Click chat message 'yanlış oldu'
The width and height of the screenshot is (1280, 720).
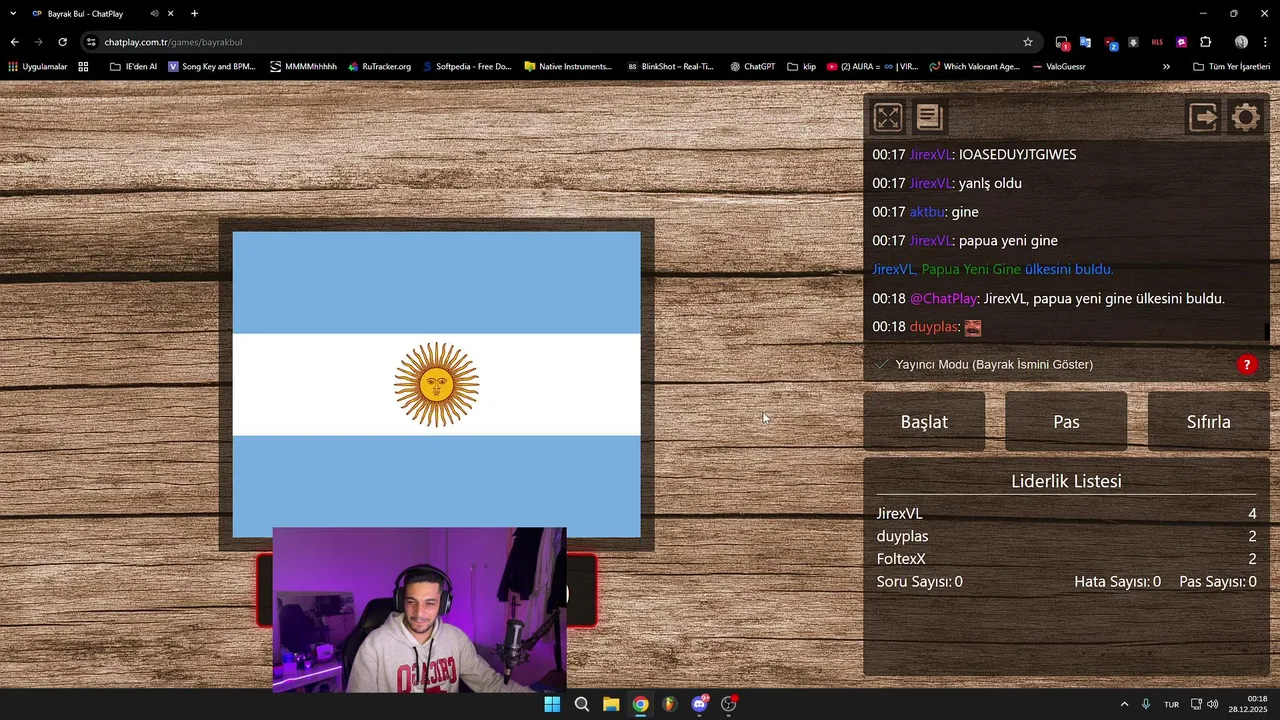990,183
